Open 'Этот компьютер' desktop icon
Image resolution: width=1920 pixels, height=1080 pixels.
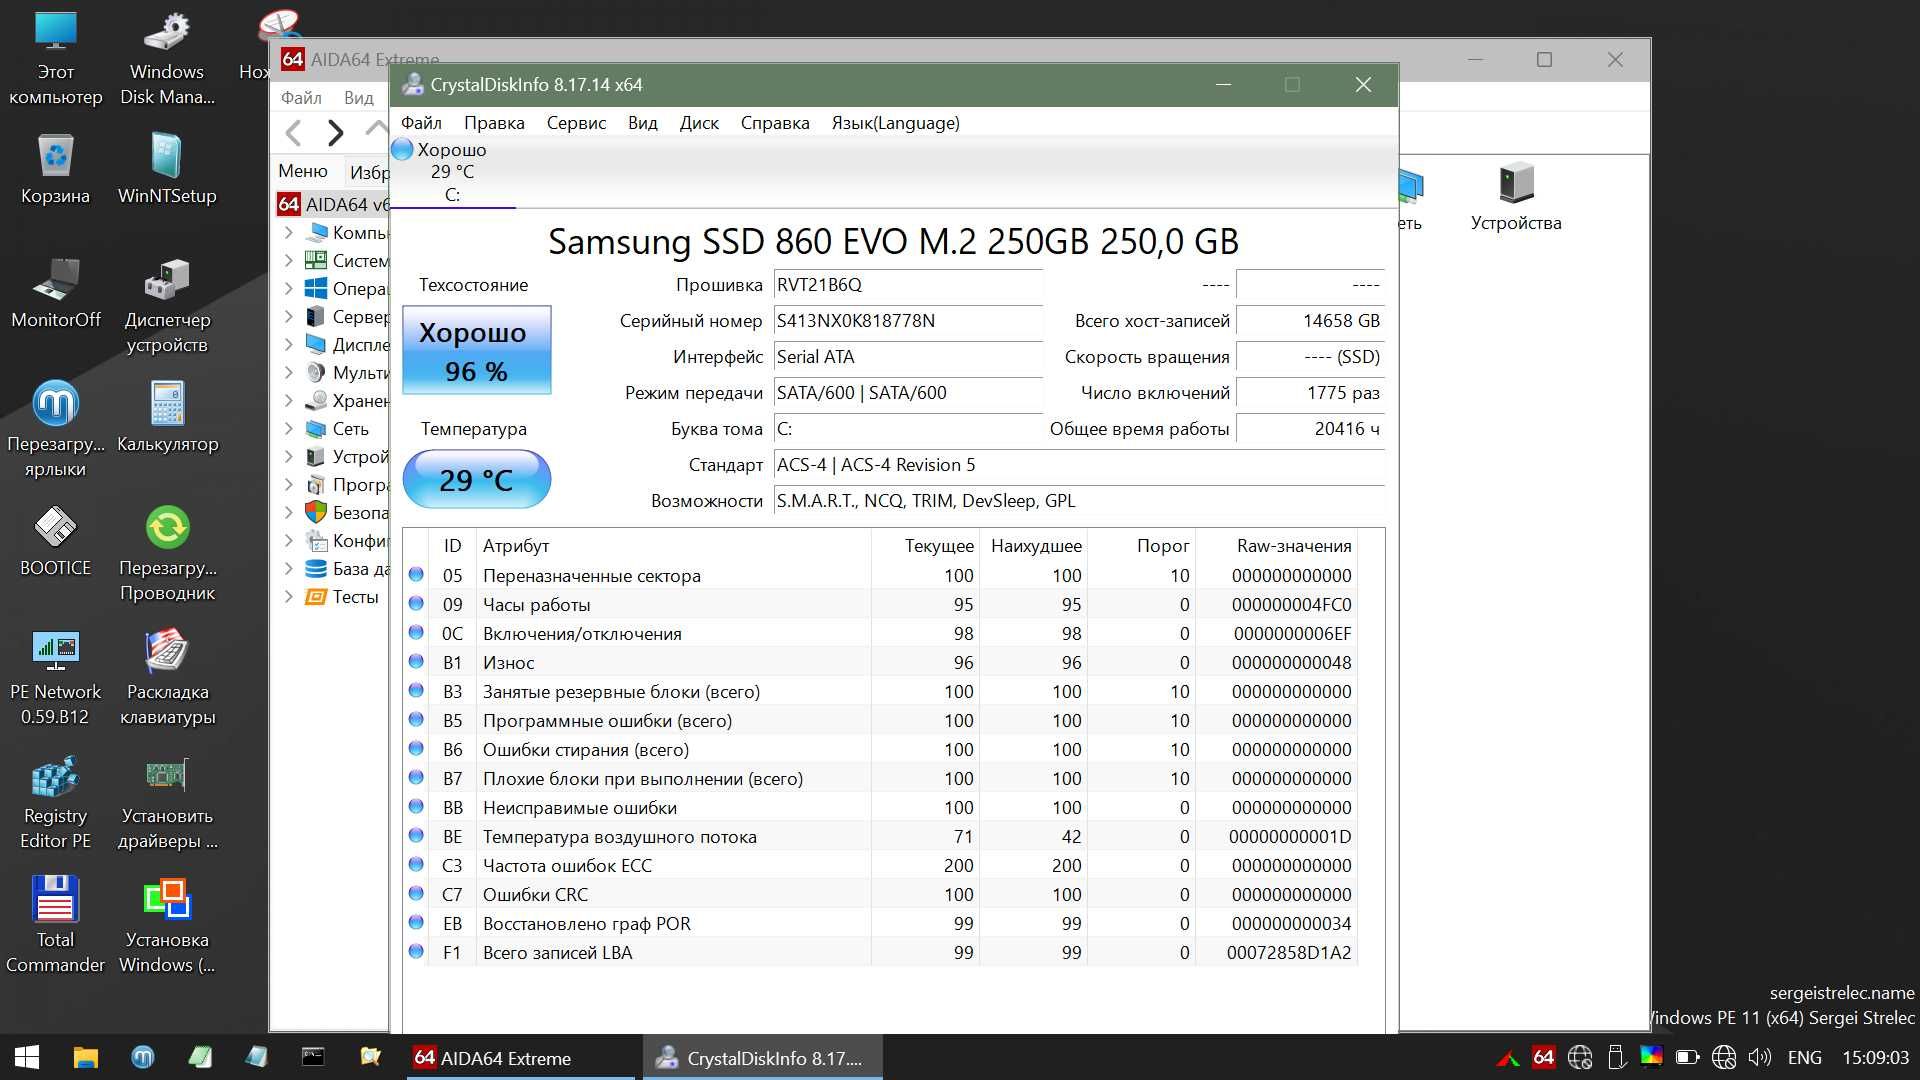55,58
